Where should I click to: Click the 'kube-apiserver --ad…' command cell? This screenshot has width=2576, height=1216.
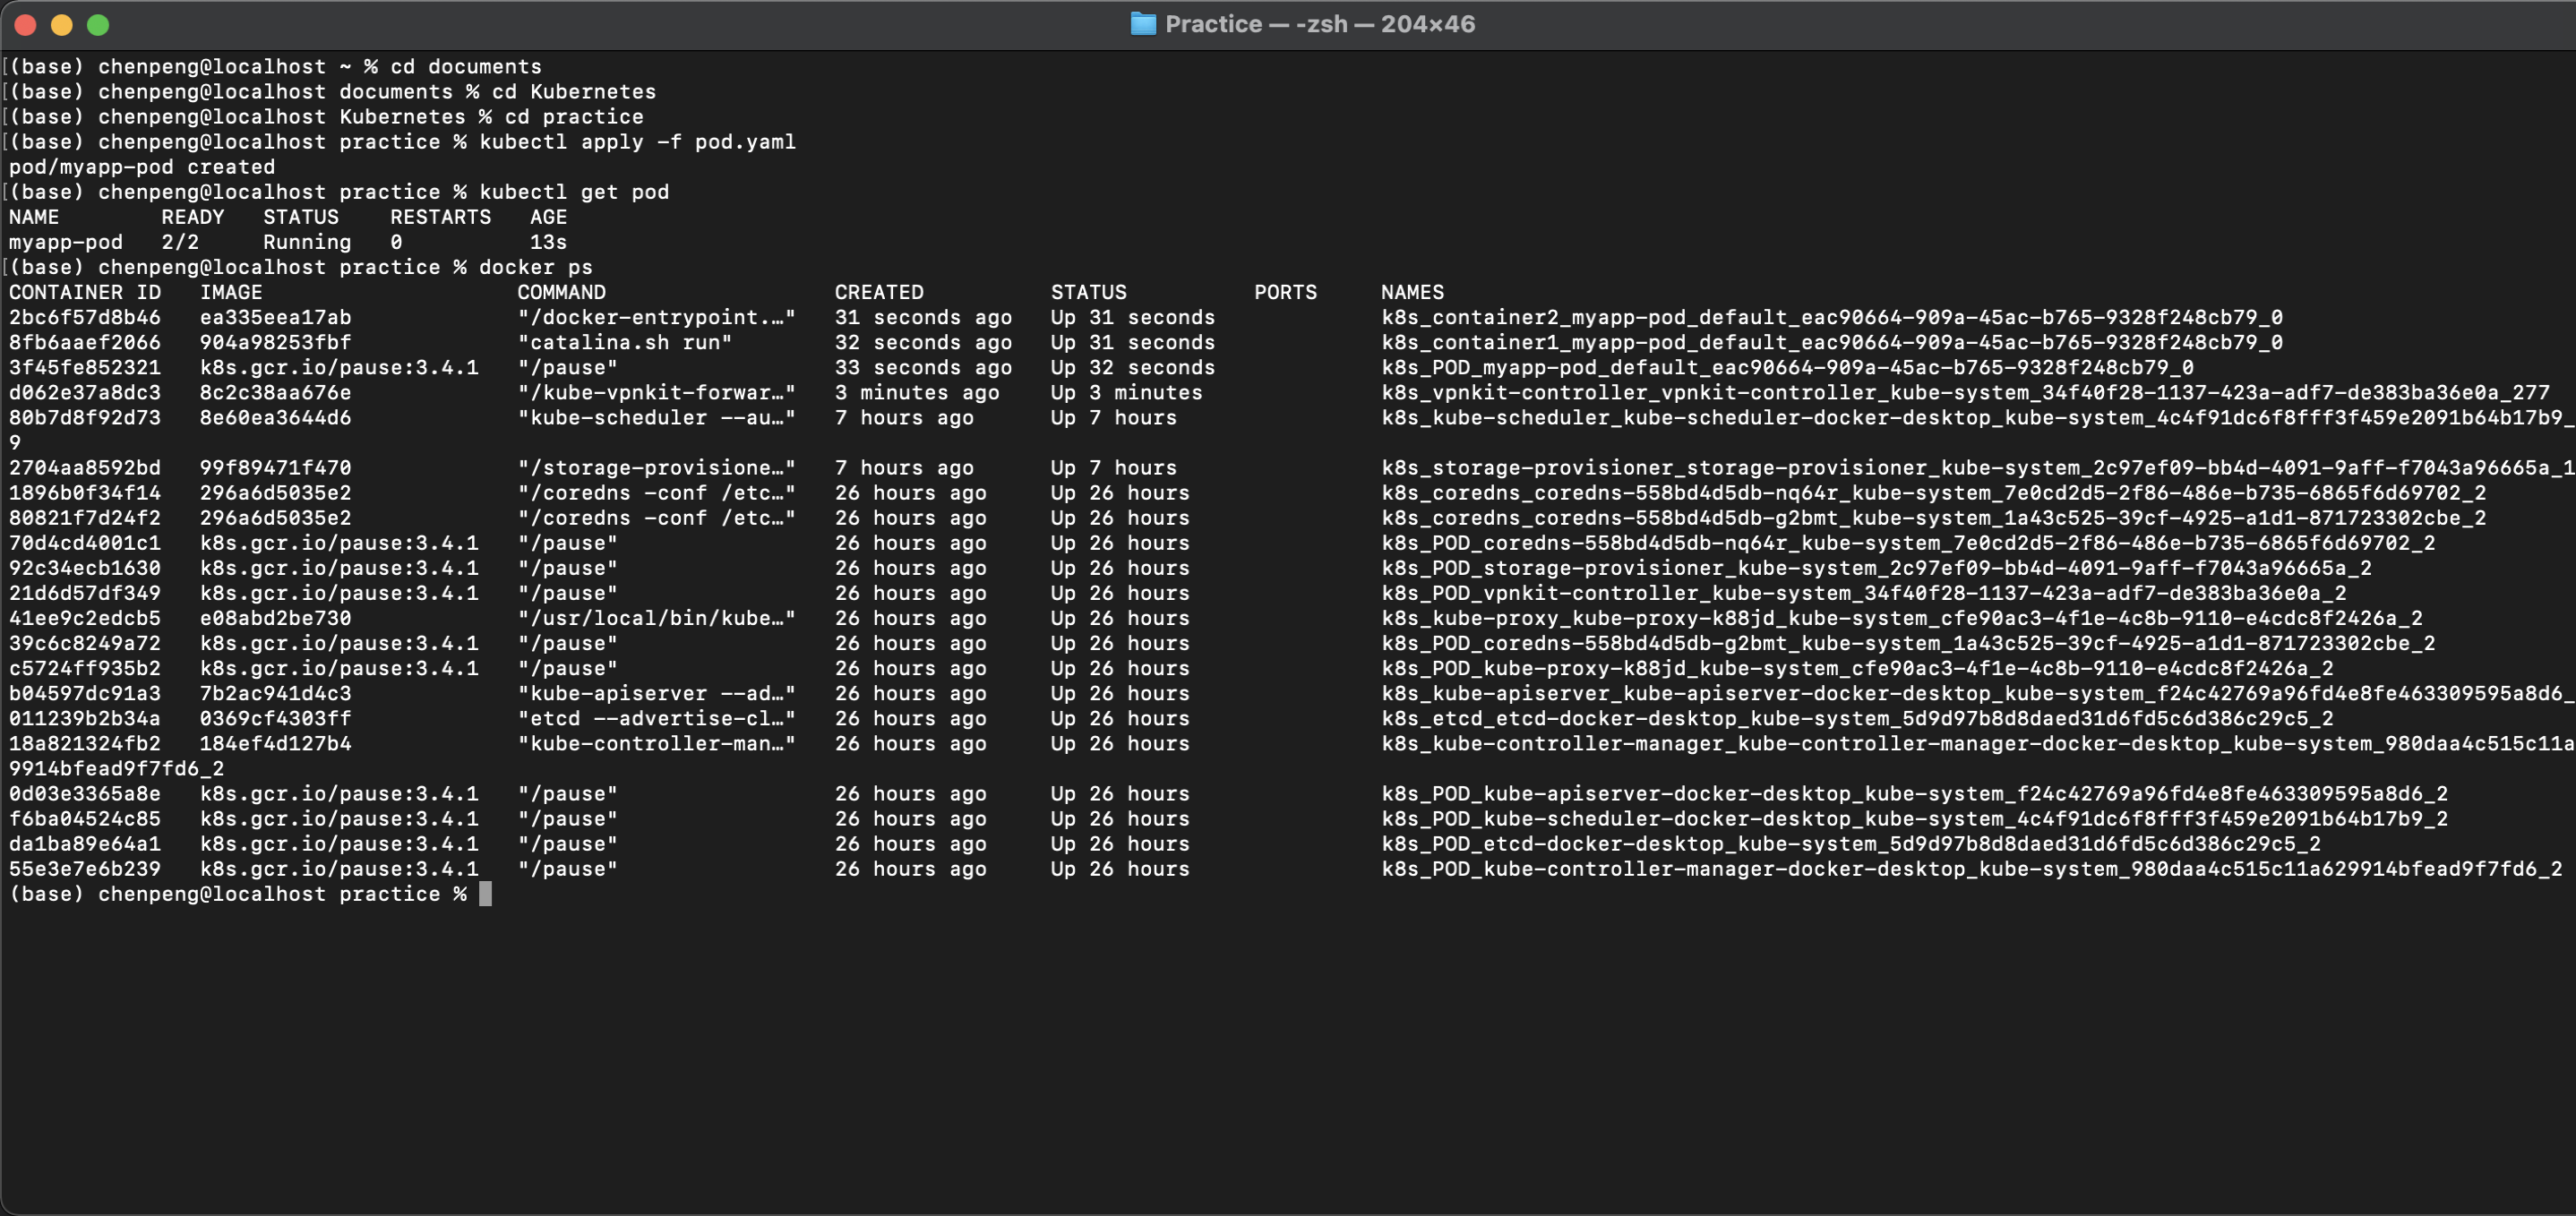coord(656,692)
